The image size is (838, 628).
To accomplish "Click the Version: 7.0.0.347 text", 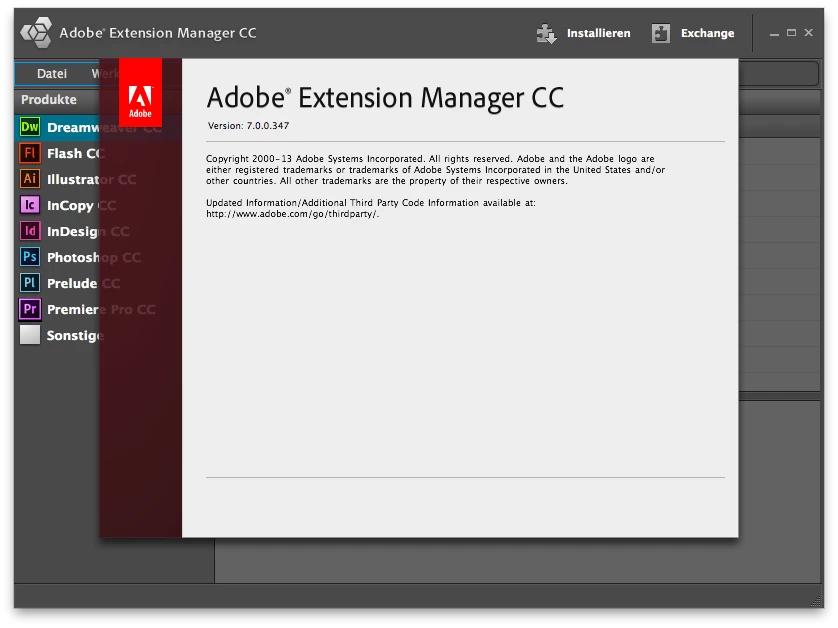I will coord(249,126).
